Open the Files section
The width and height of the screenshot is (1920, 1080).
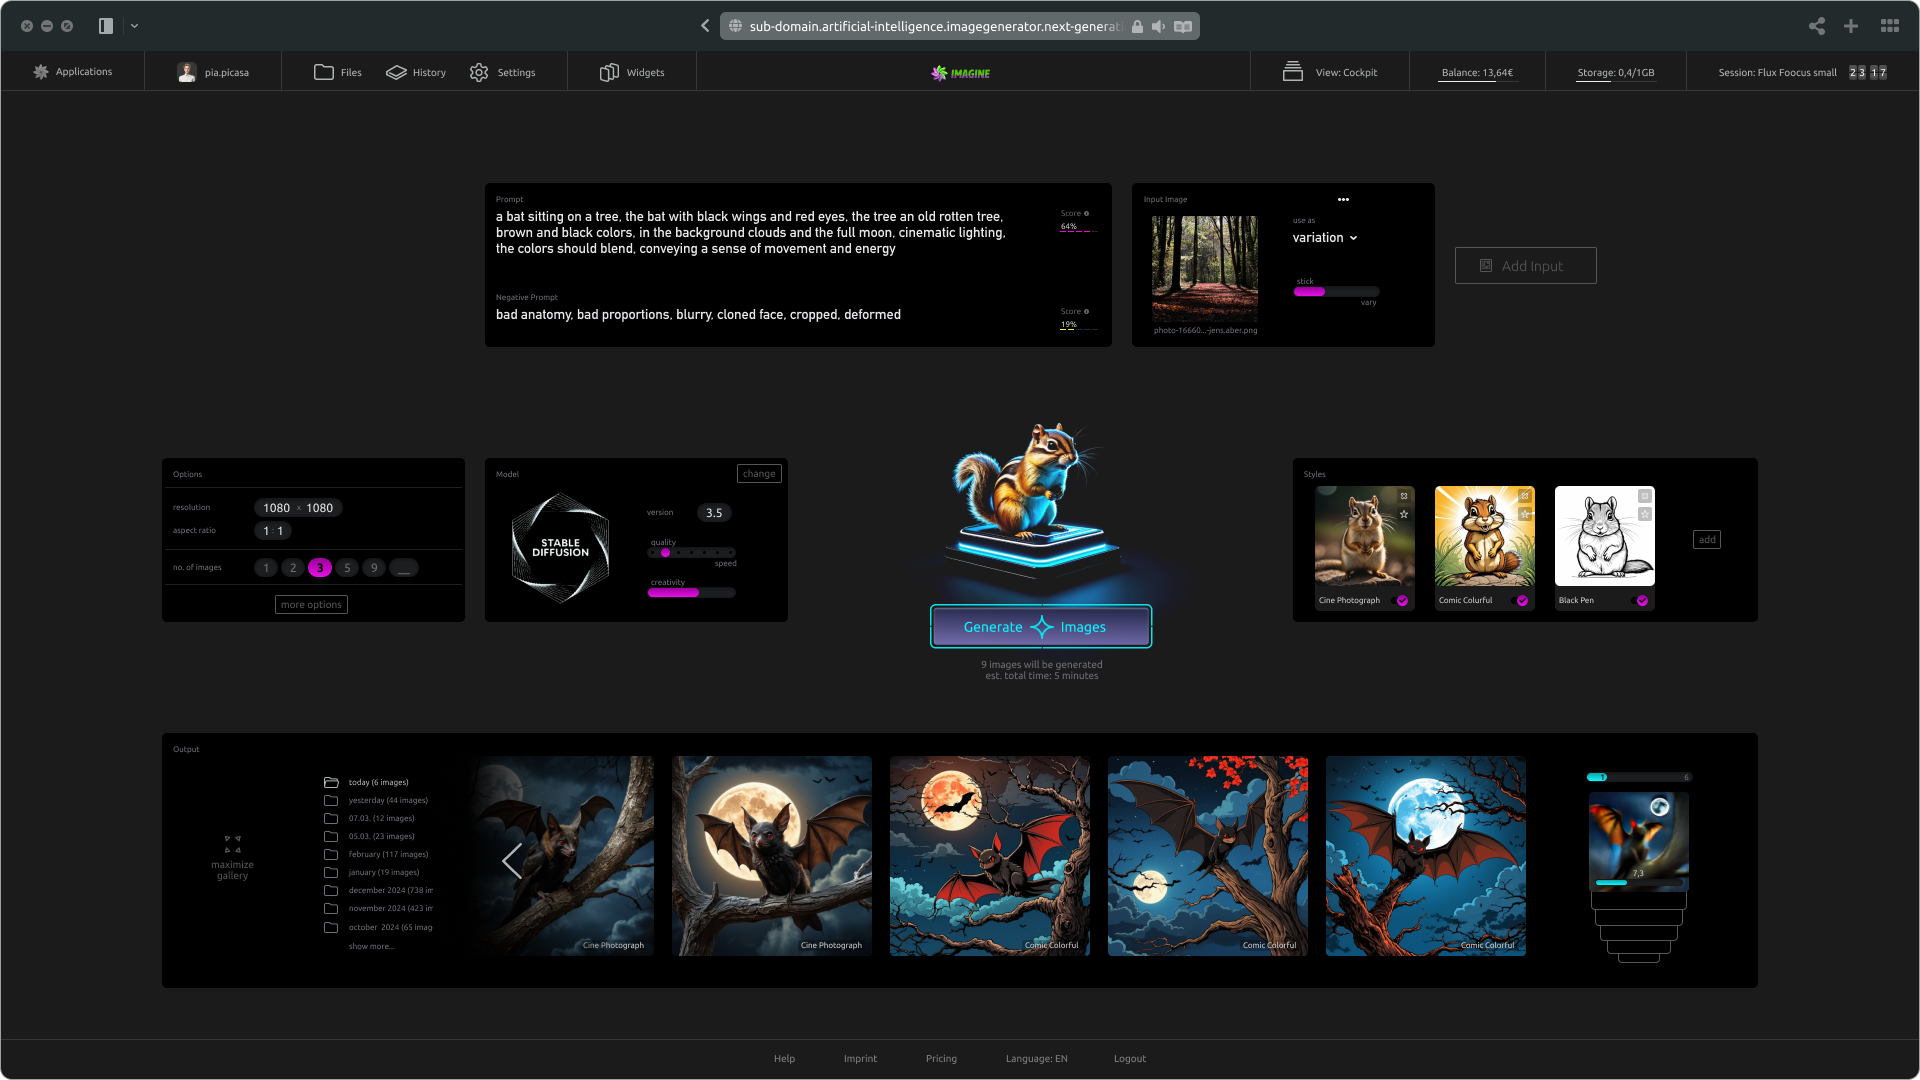click(x=337, y=72)
